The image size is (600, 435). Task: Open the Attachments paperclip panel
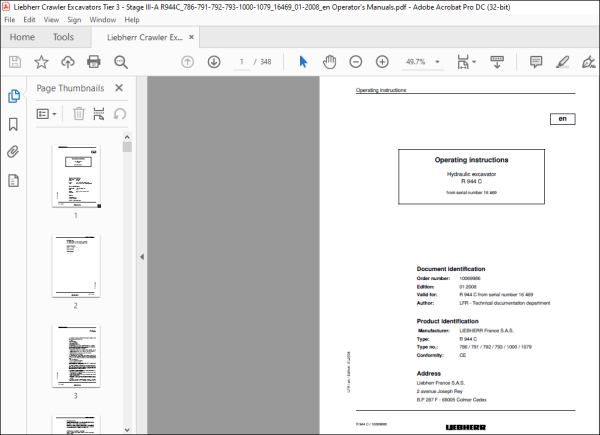click(x=13, y=152)
